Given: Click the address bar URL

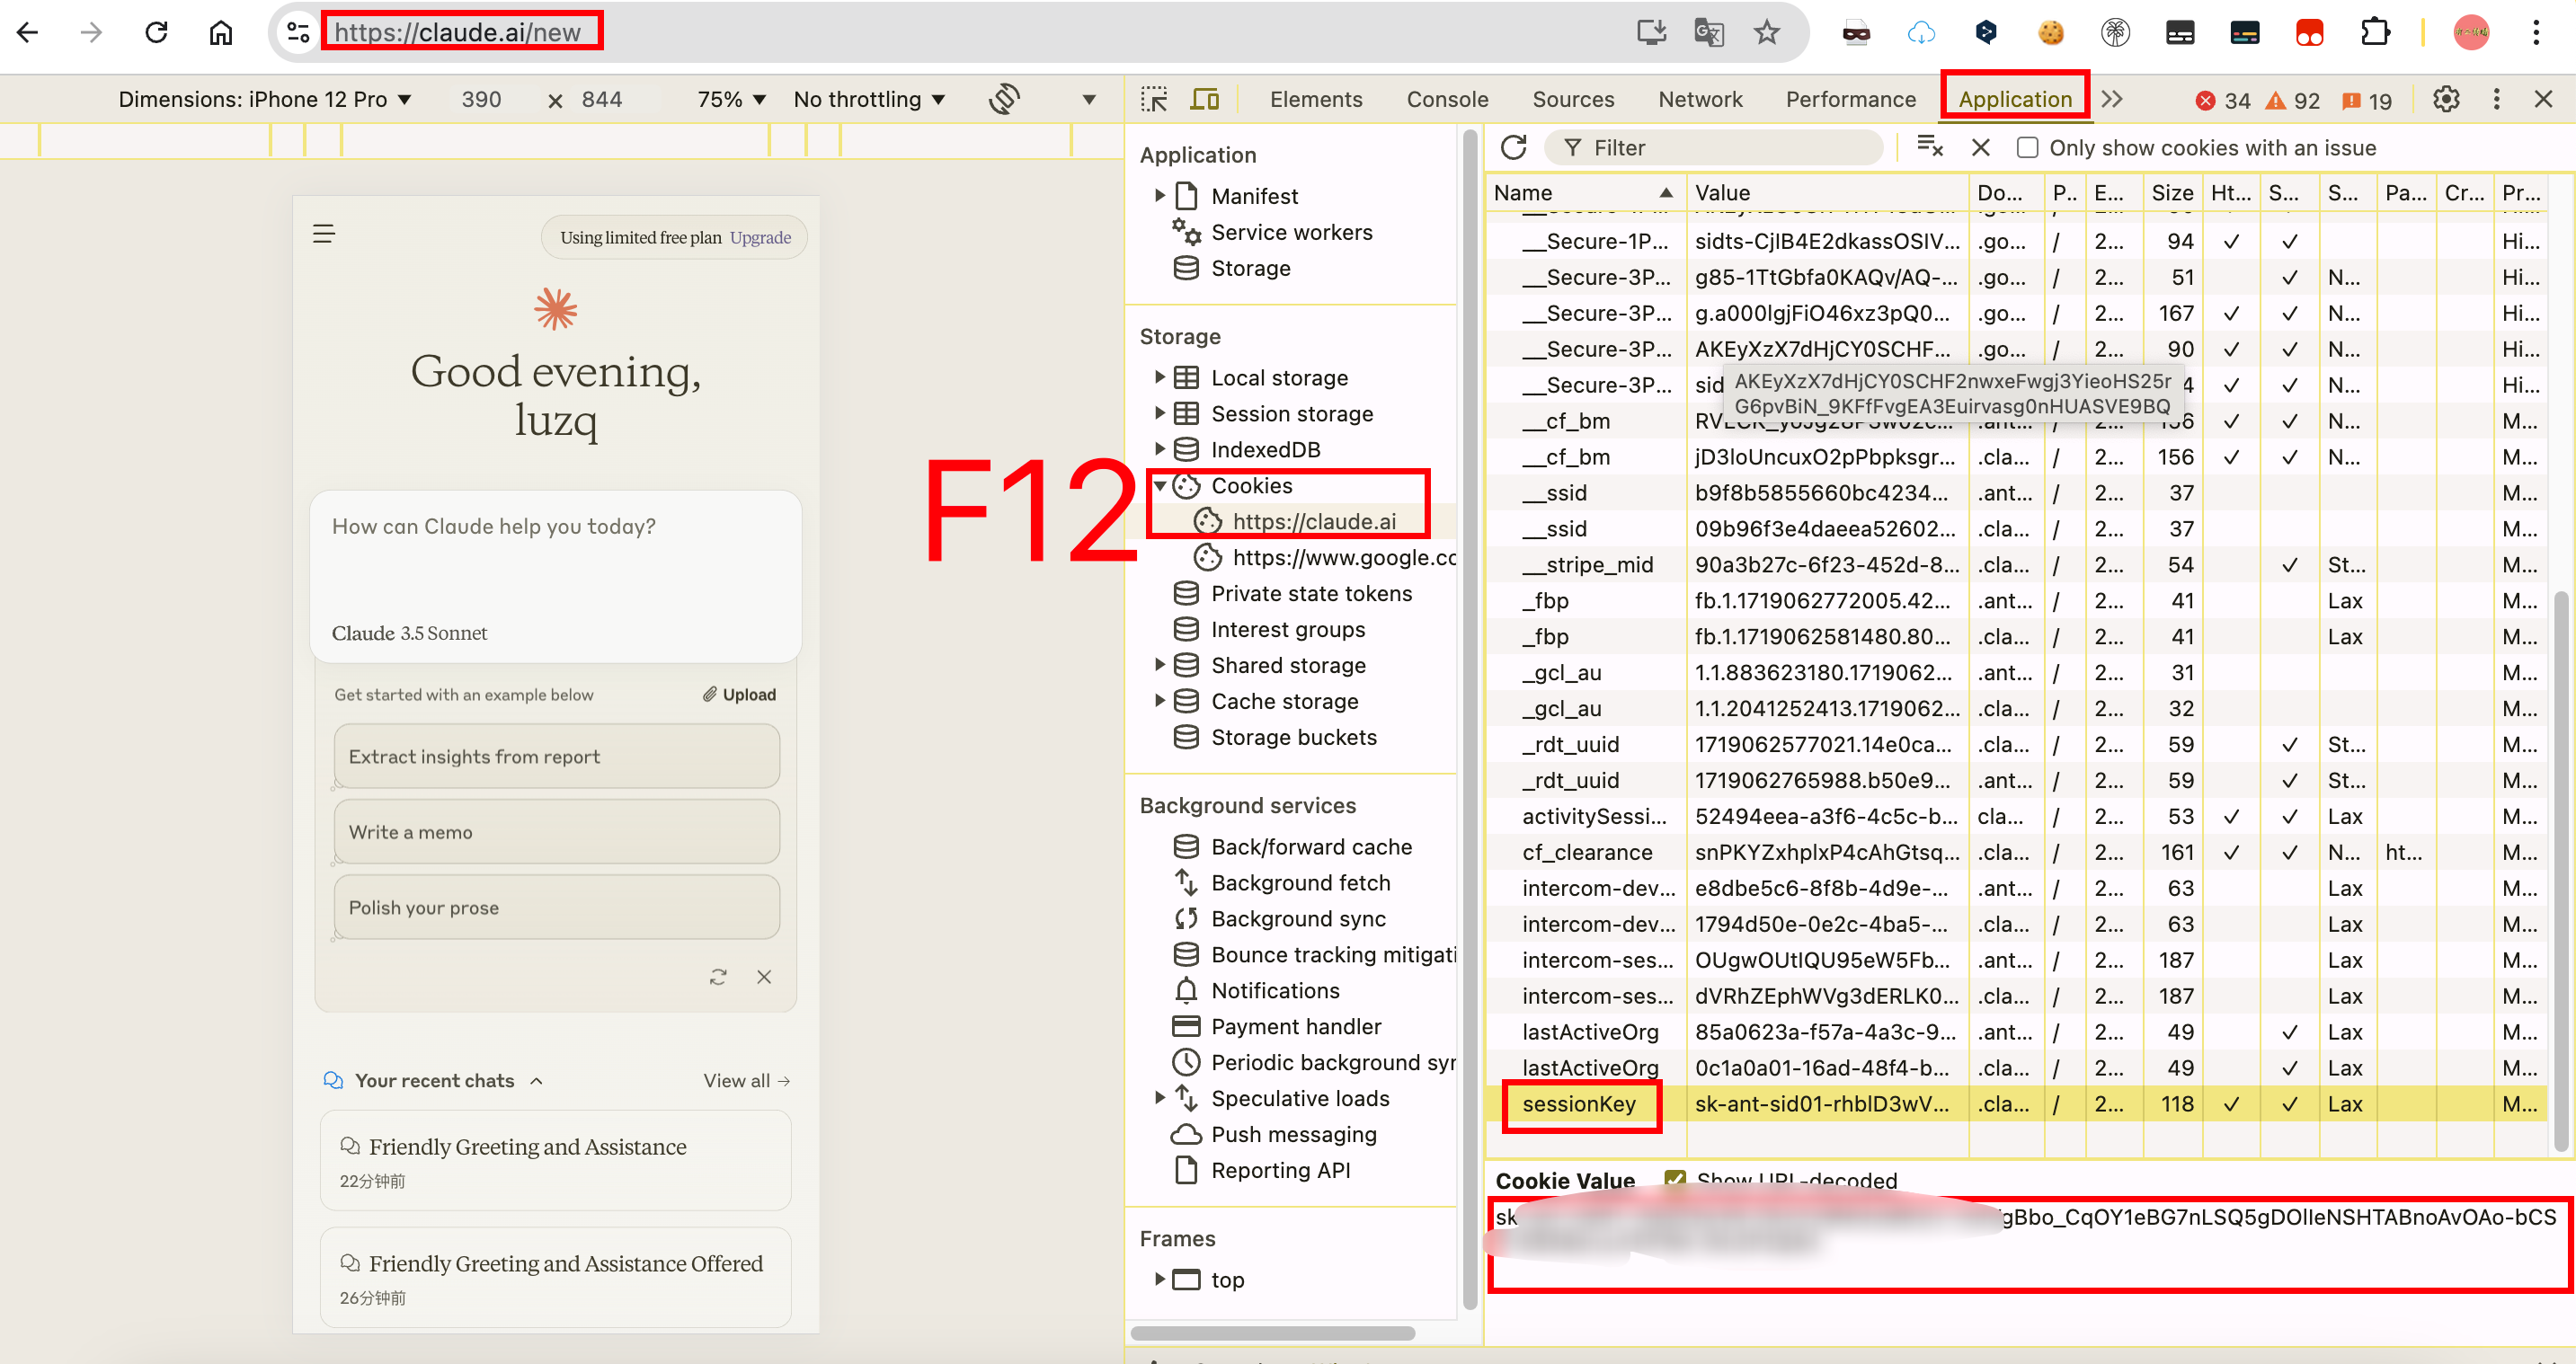Looking at the screenshot, I should click(457, 32).
